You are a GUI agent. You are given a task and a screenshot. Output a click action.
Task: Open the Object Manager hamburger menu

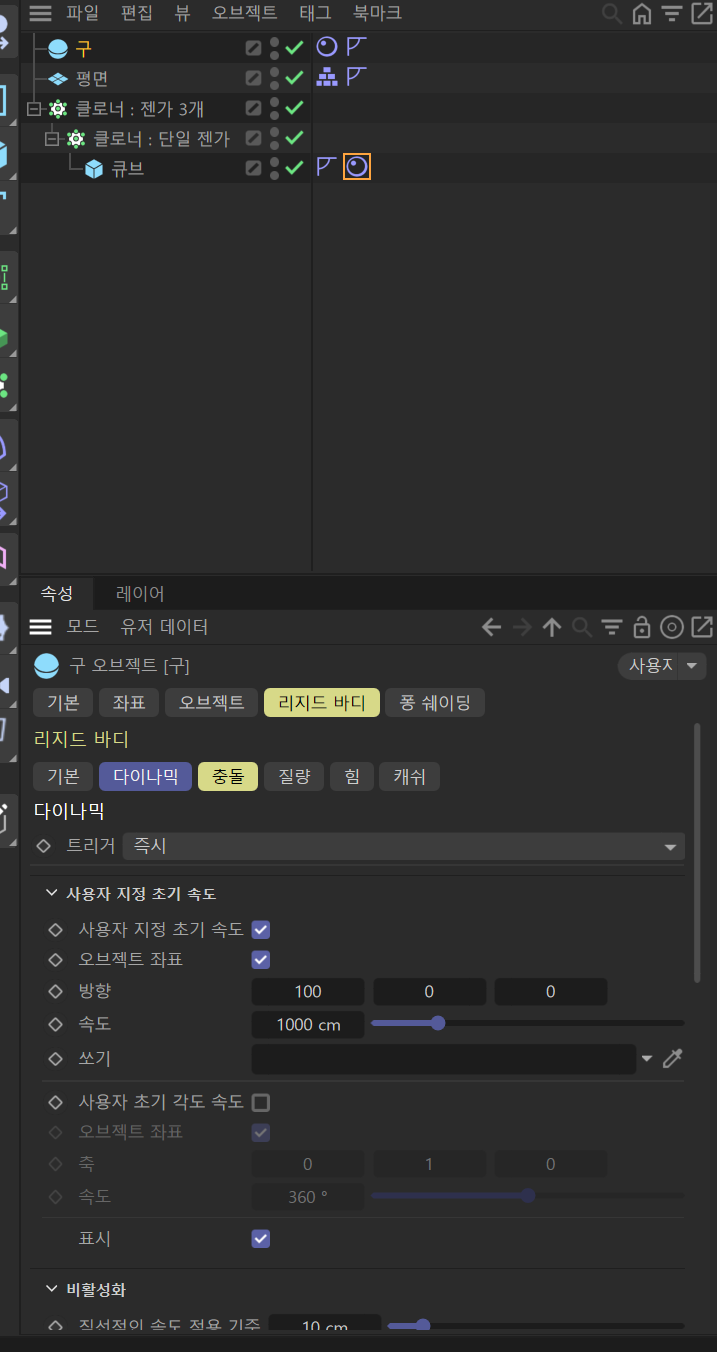tap(40, 13)
